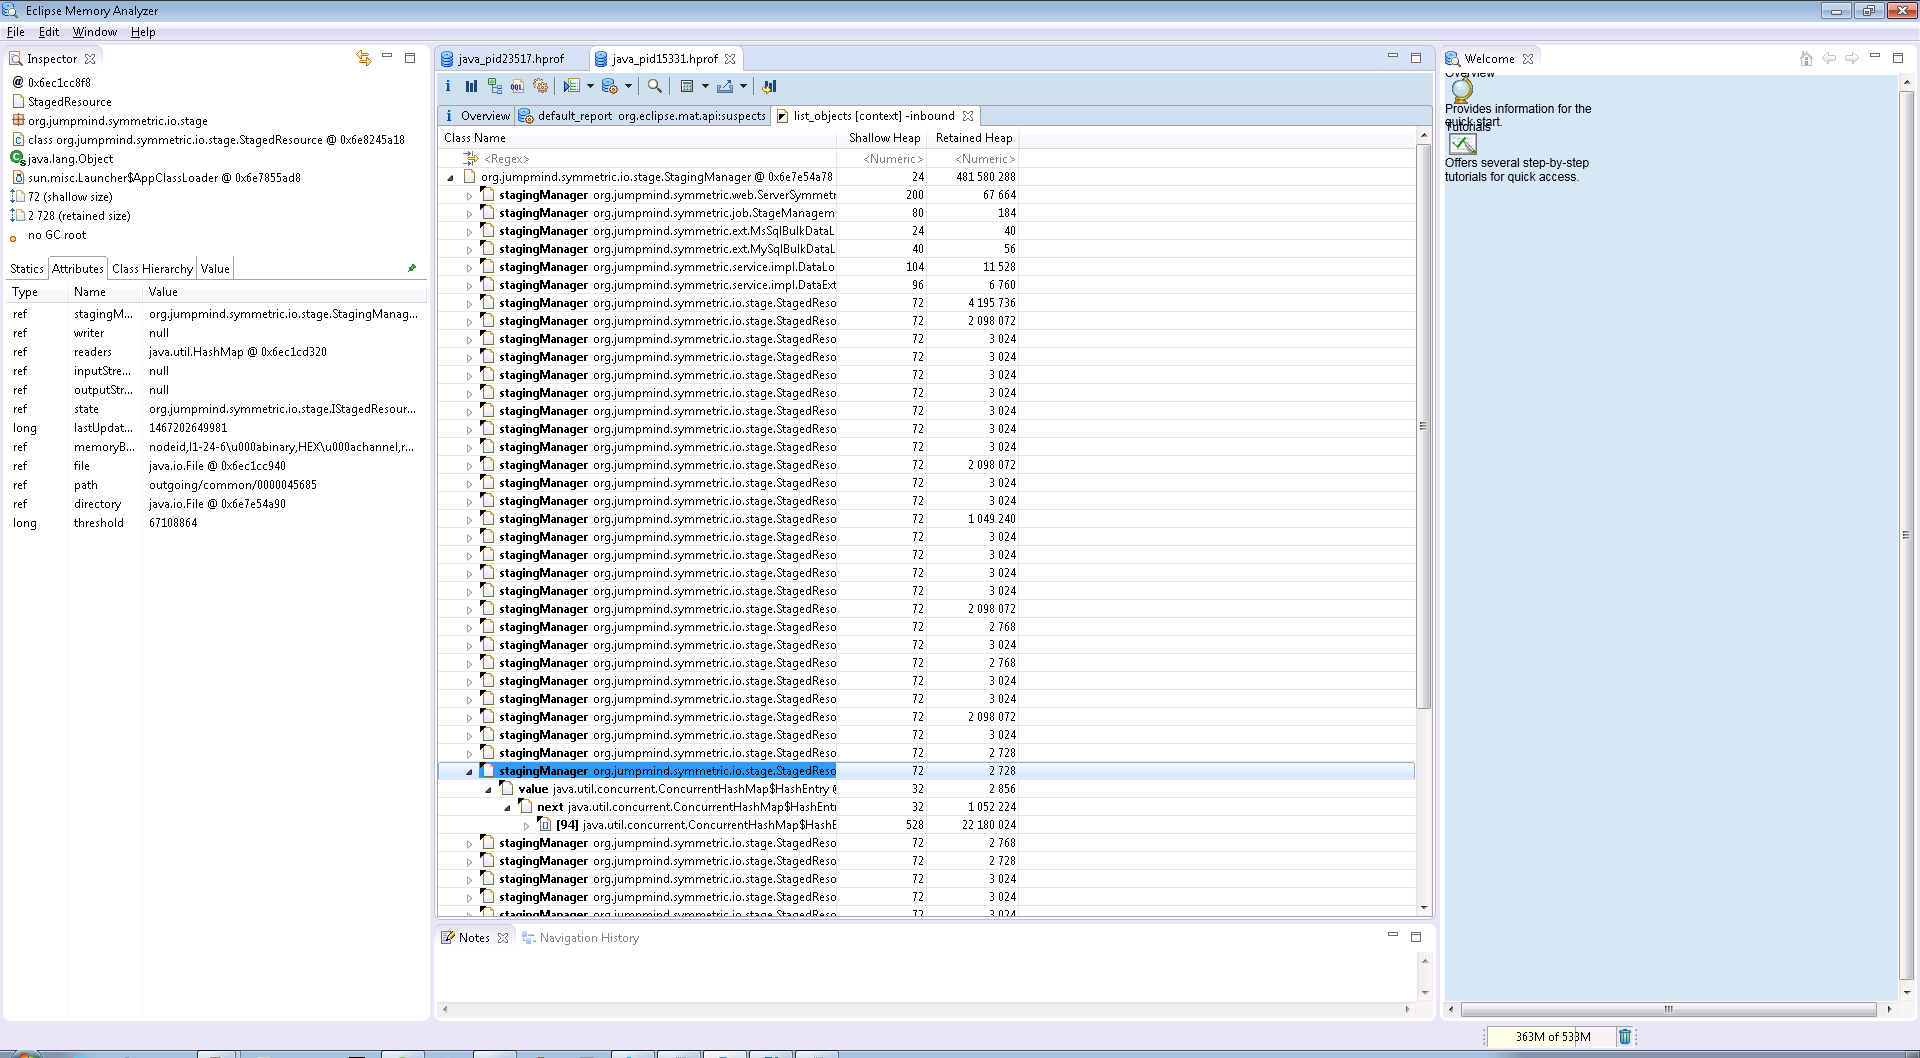Screen dimensions: 1920x1058
Task: Click the Compare to another heap dump icon
Action: pyautogui.click(x=769, y=86)
